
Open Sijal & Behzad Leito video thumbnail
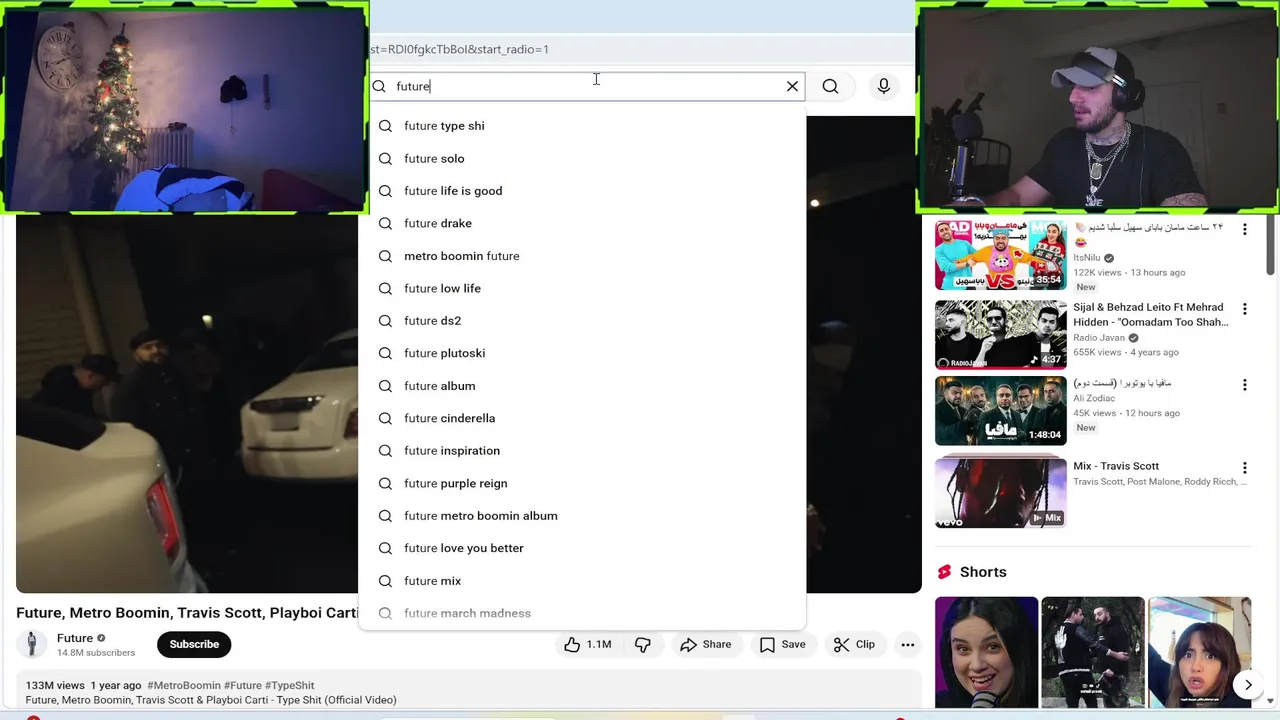[x=1000, y=334]
